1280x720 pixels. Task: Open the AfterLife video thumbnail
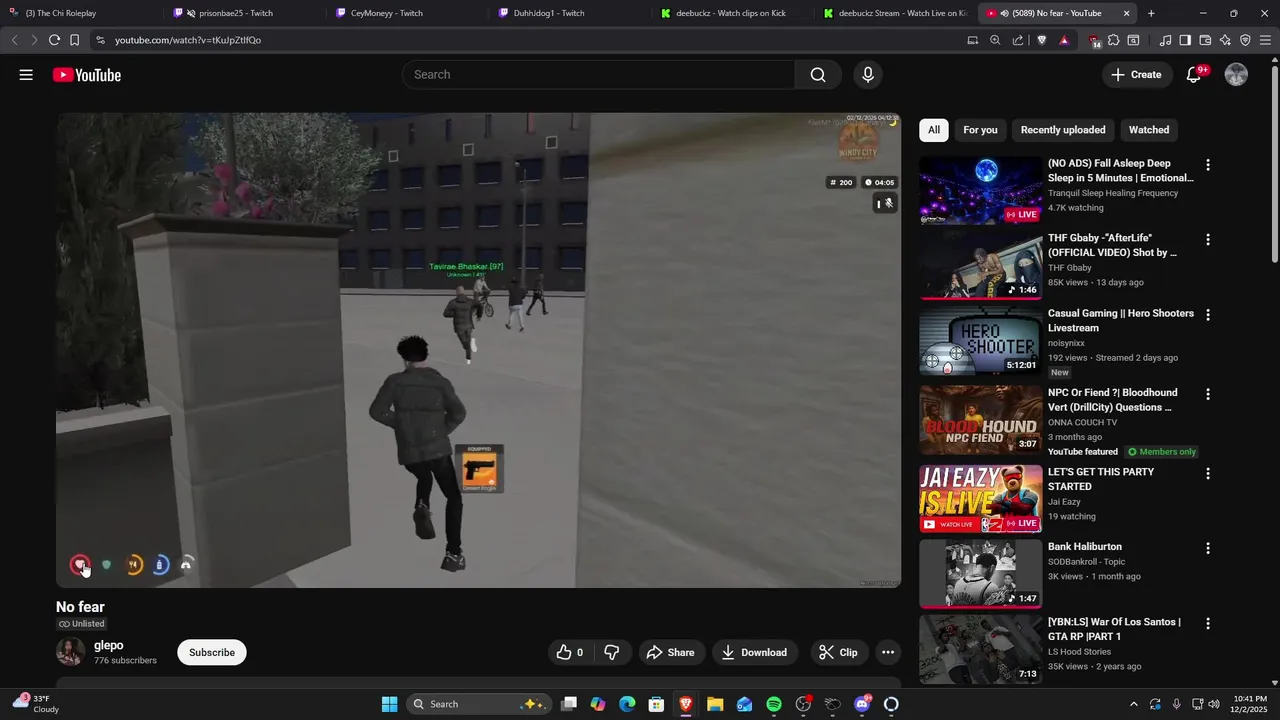click(981, 266)
